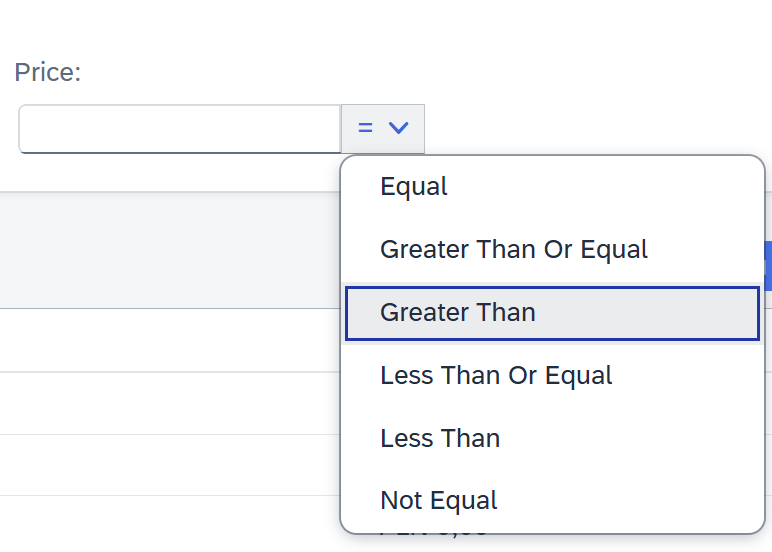
Task: Apply Greater Than Or Equal price filter
Action: click(x=514, y=249)
